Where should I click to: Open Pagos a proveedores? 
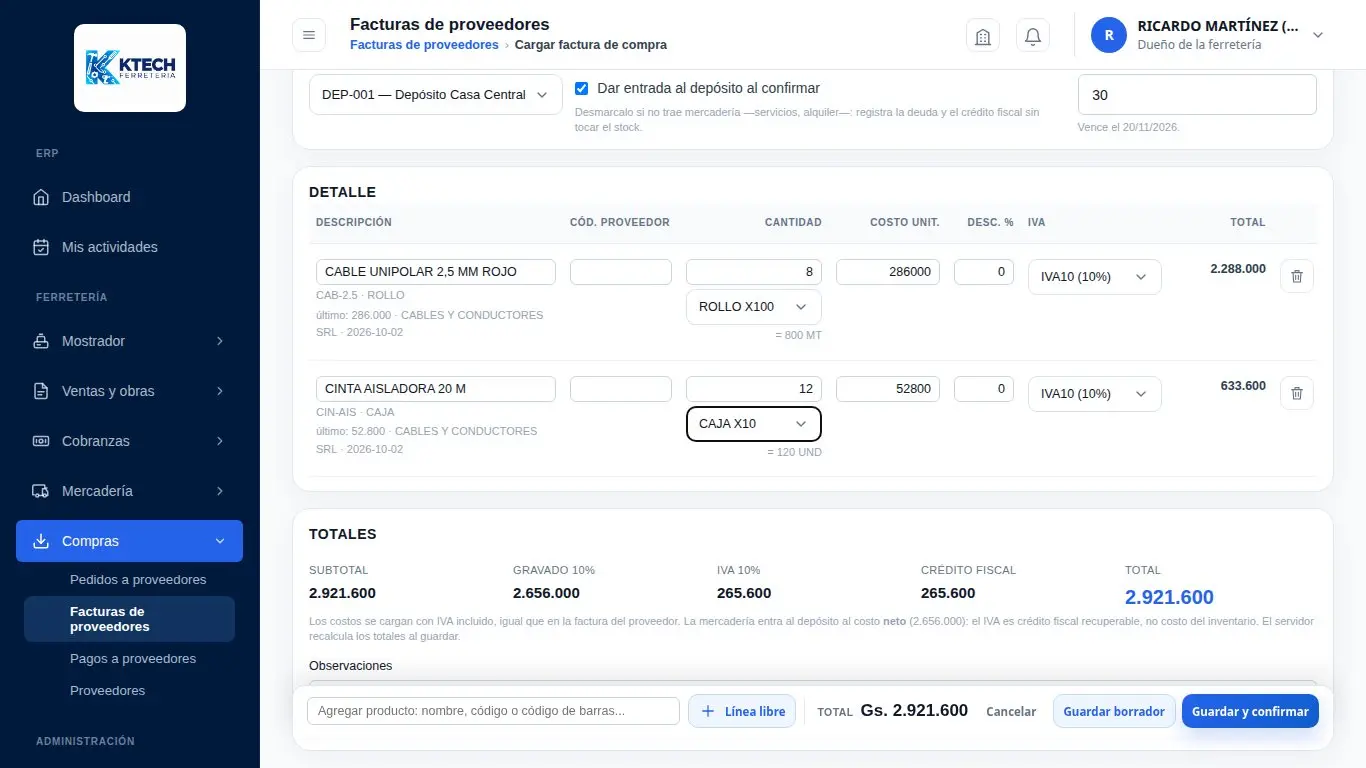pyautogui.click(x=133, y=659)
